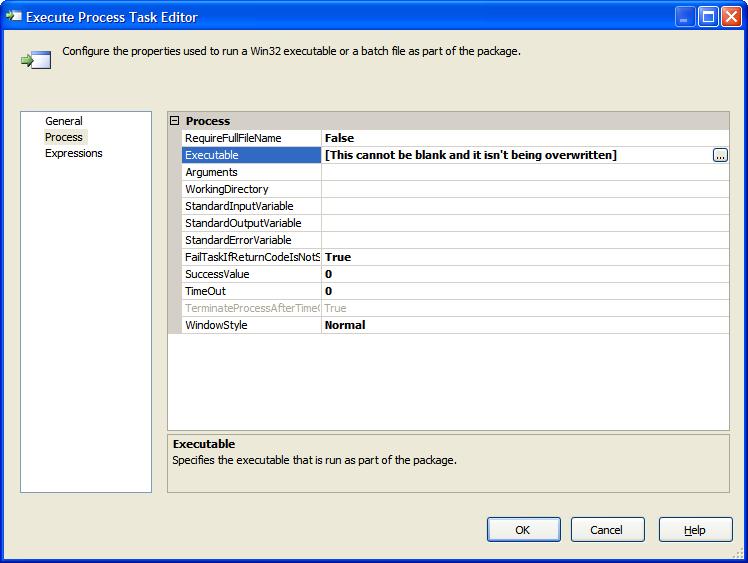The image size is (748, 563).
Task: Dismiss the dialog with Cancel
Action: coord(607,530)
